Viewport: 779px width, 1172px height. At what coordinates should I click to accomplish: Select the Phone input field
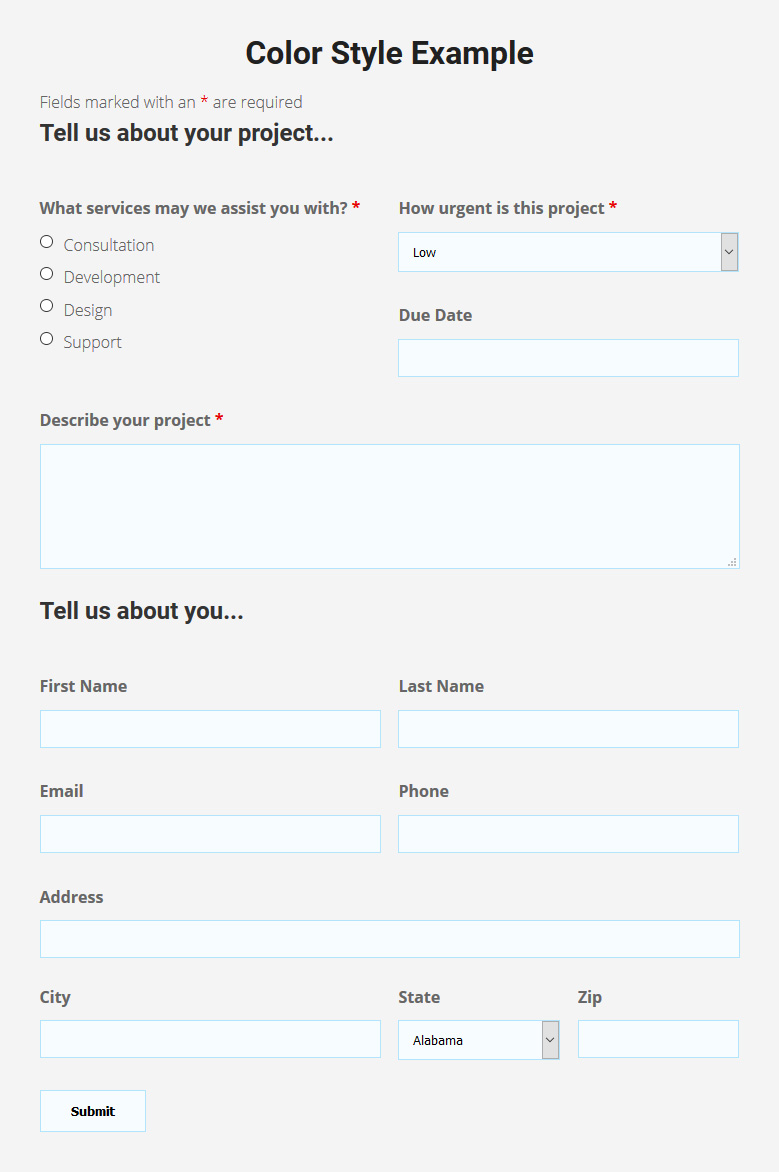[x=568, y=834]
